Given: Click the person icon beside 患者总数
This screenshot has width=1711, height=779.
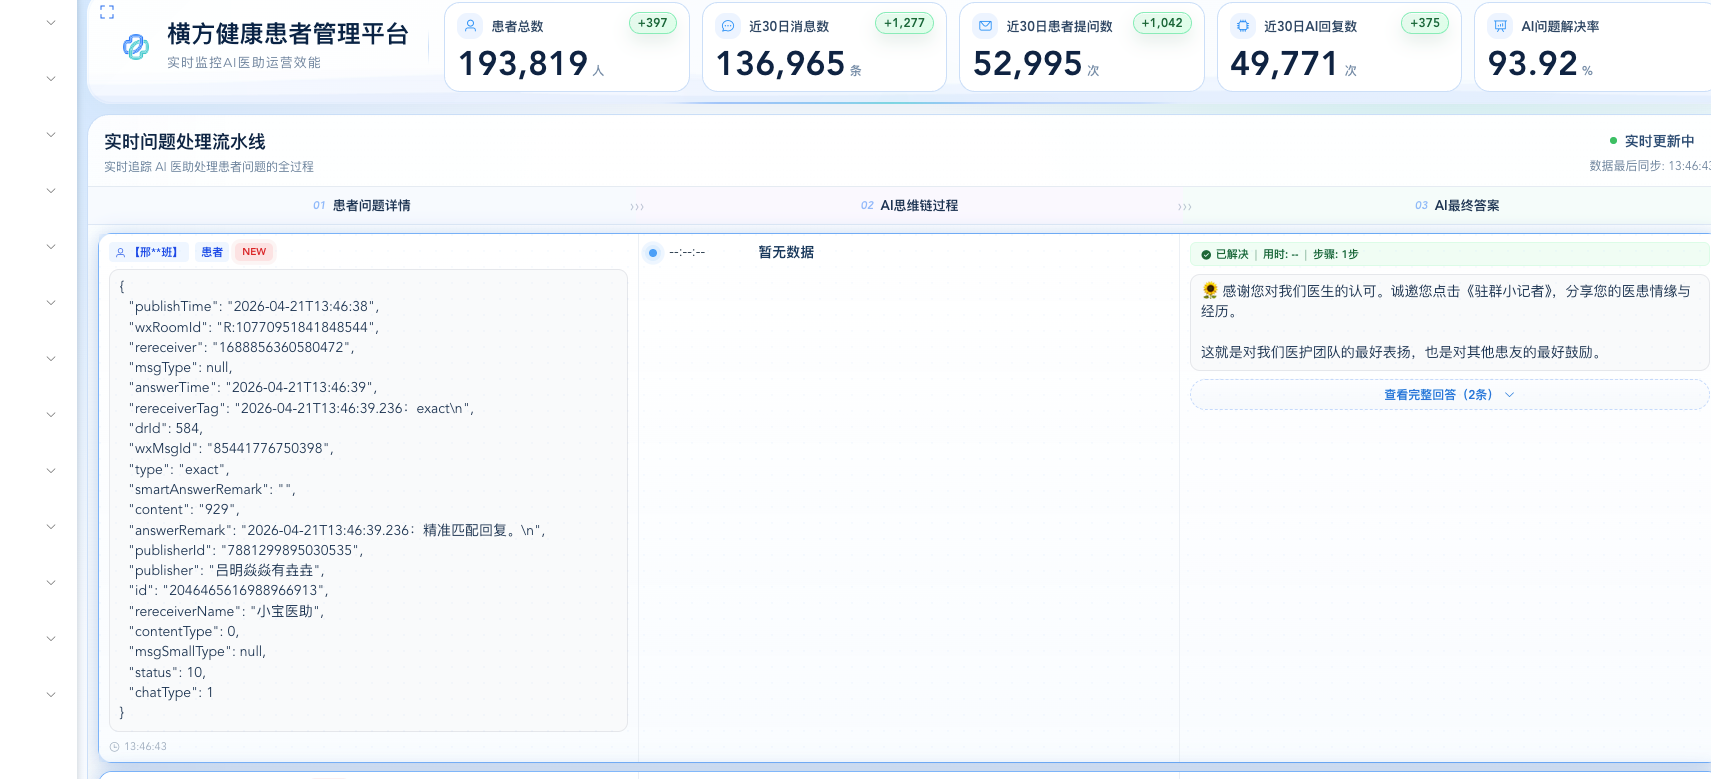Looking at the screenshot, I should click(x=471, y=26).
